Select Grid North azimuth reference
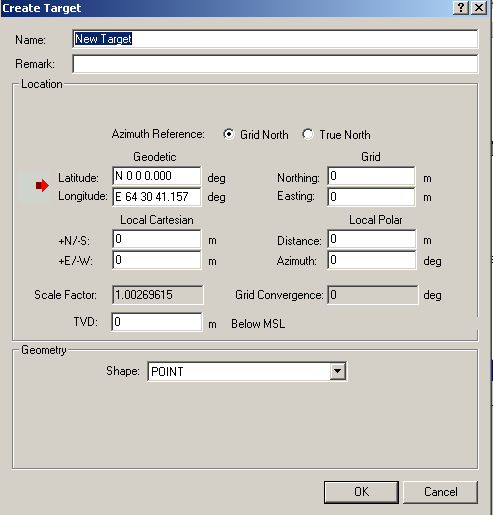 click(x=229, y=134)
